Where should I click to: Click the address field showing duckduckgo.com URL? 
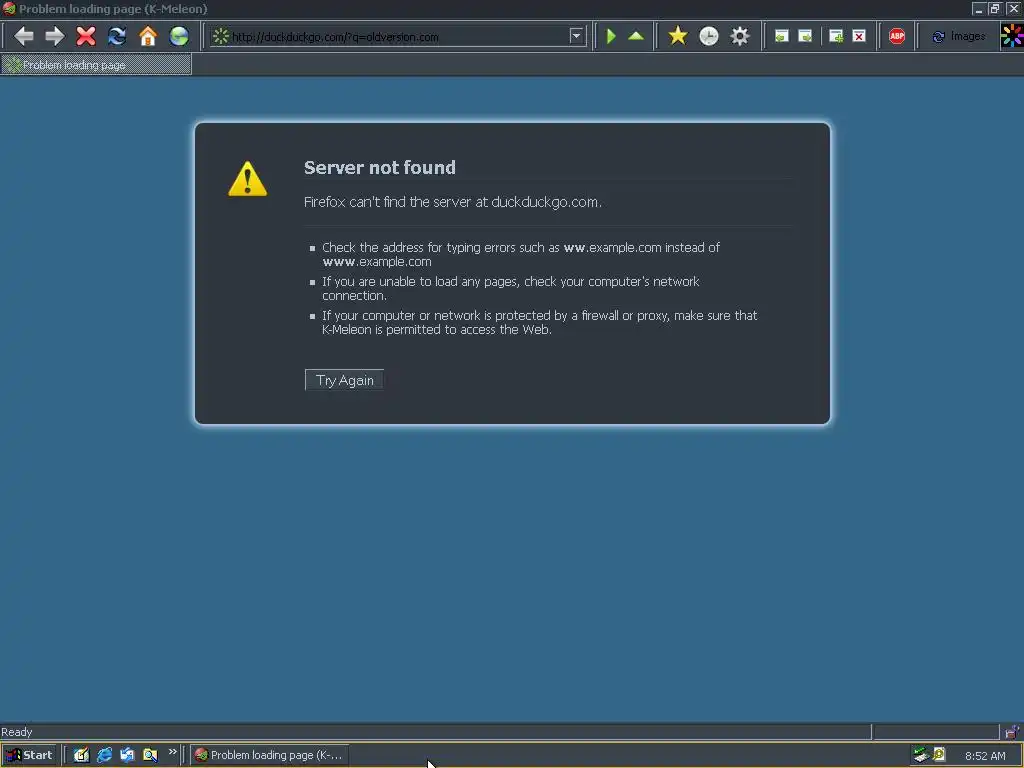click(399, 37)
